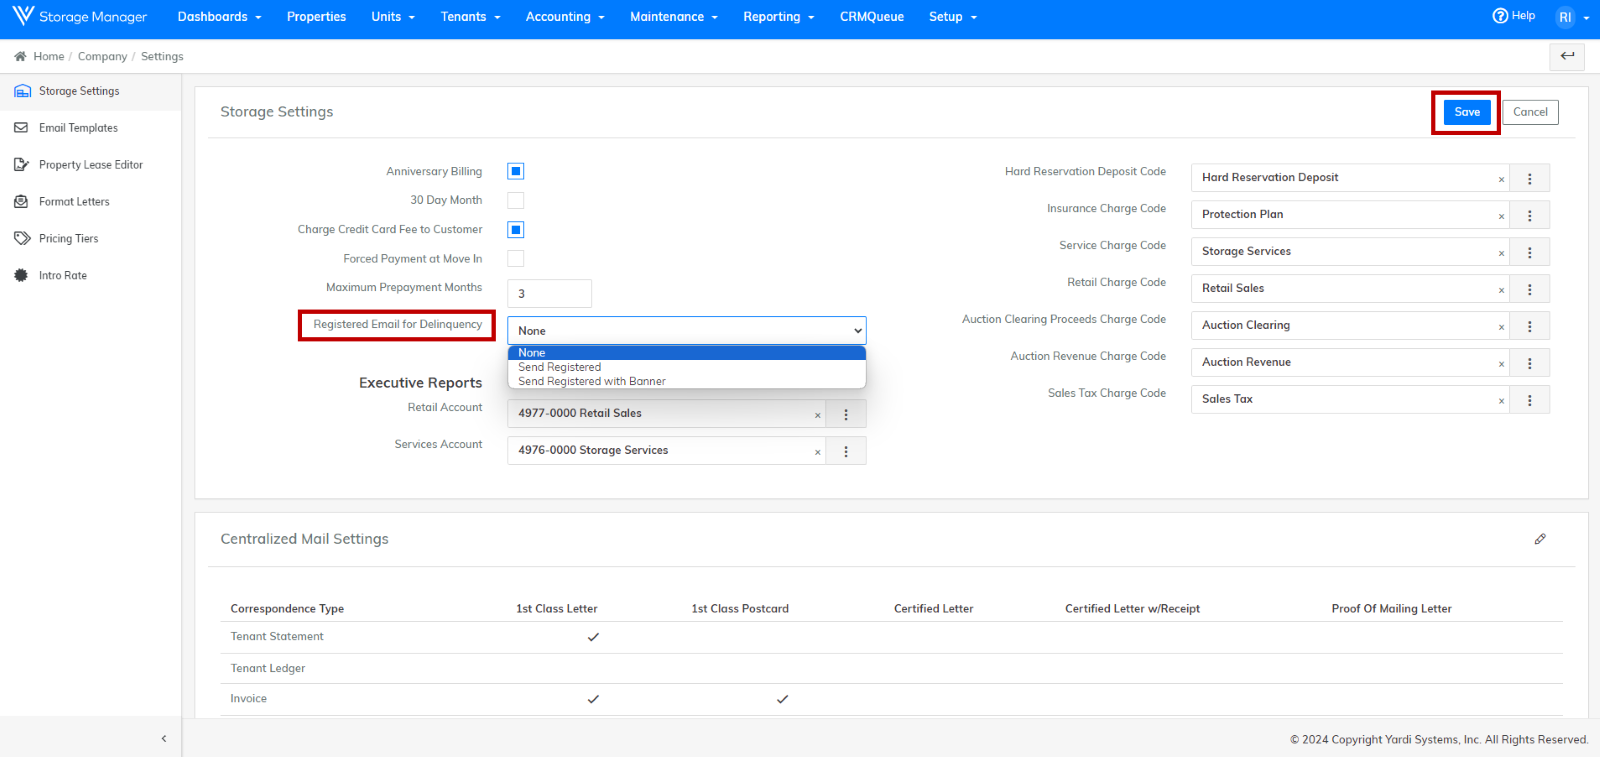Open more options for Retail Sales charge code

(1529, 289)
